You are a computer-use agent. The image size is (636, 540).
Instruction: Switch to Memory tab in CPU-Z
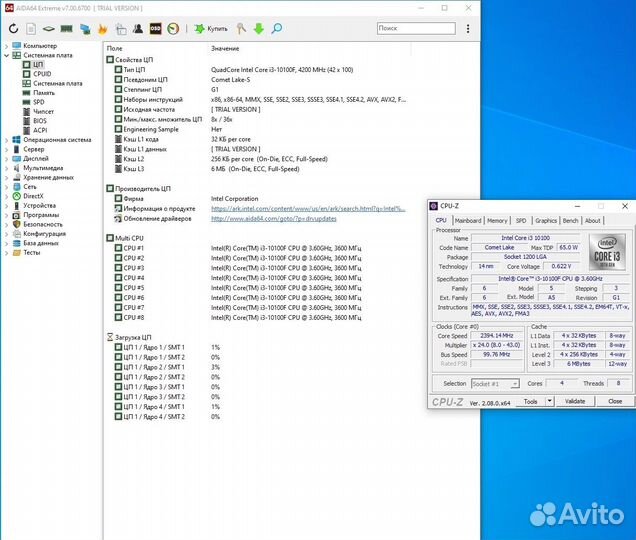497,220
